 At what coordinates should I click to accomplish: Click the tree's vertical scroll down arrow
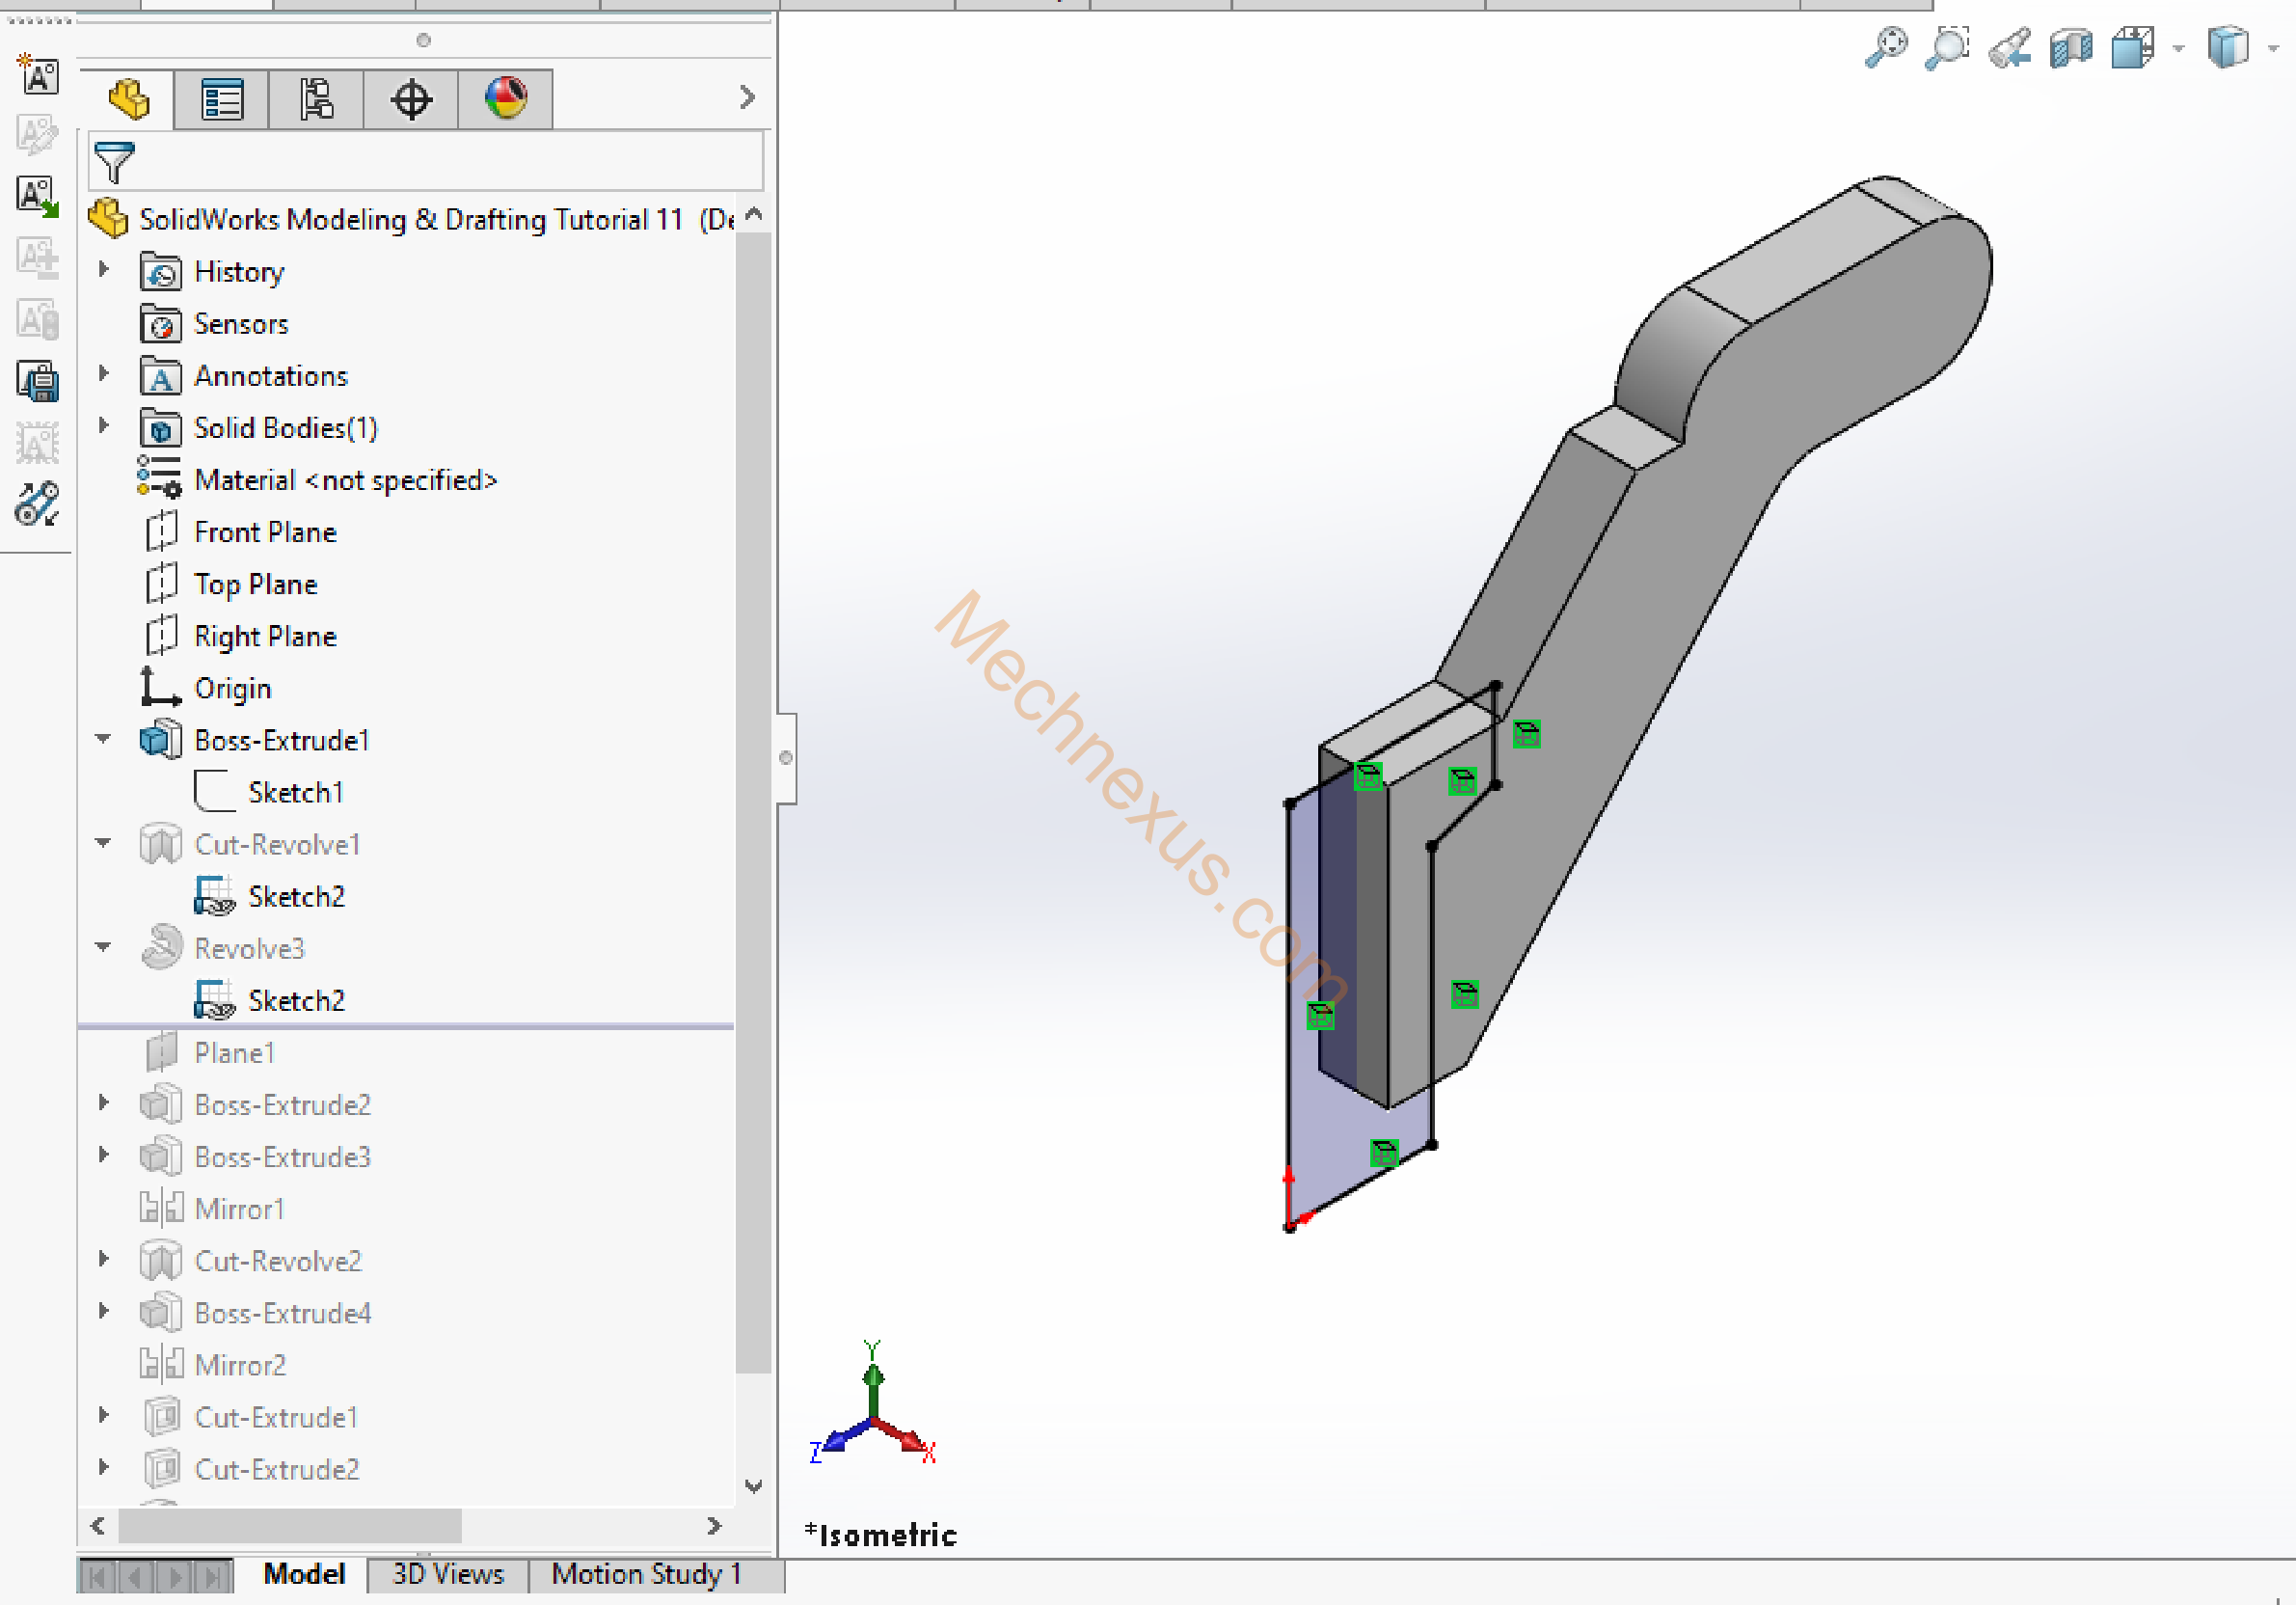[x=754, y=1486]
